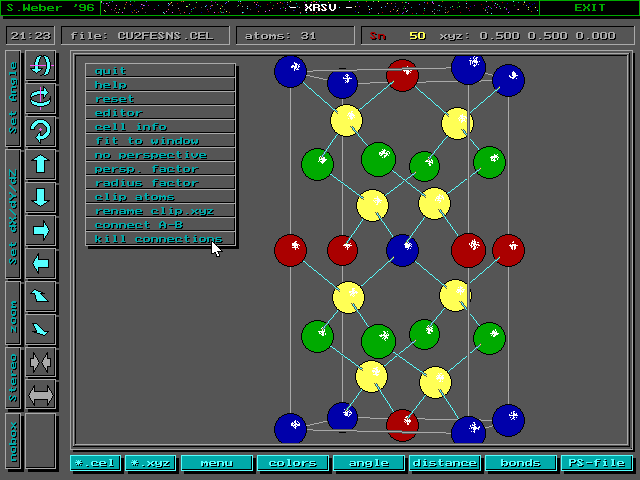
Task: Click the PS-file export button
Action: point(597,463)
